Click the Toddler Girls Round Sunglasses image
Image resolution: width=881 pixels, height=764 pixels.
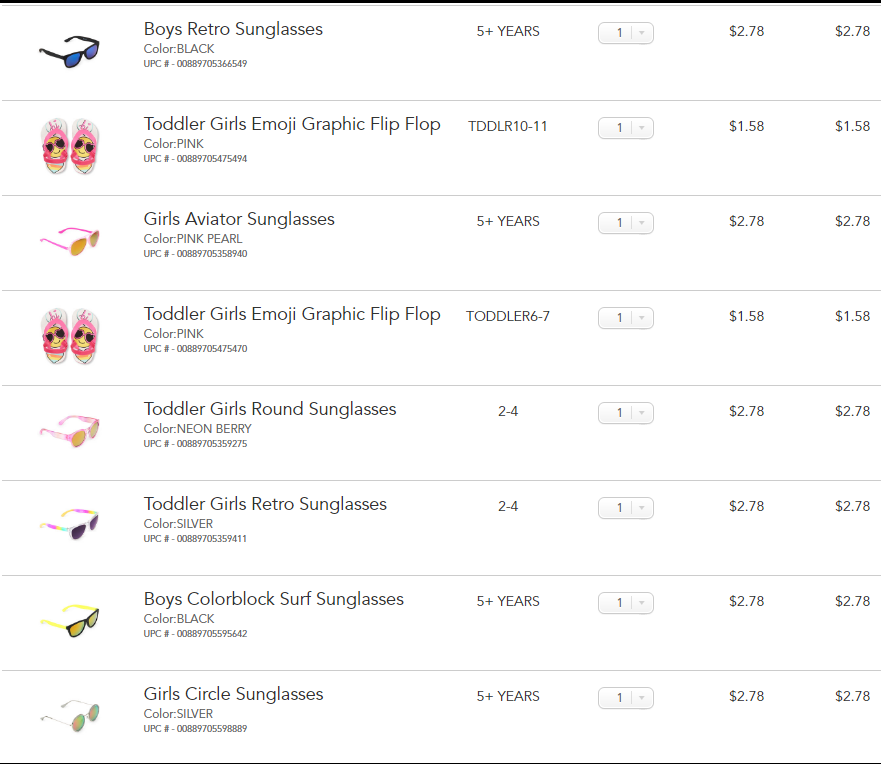(69, 429)
